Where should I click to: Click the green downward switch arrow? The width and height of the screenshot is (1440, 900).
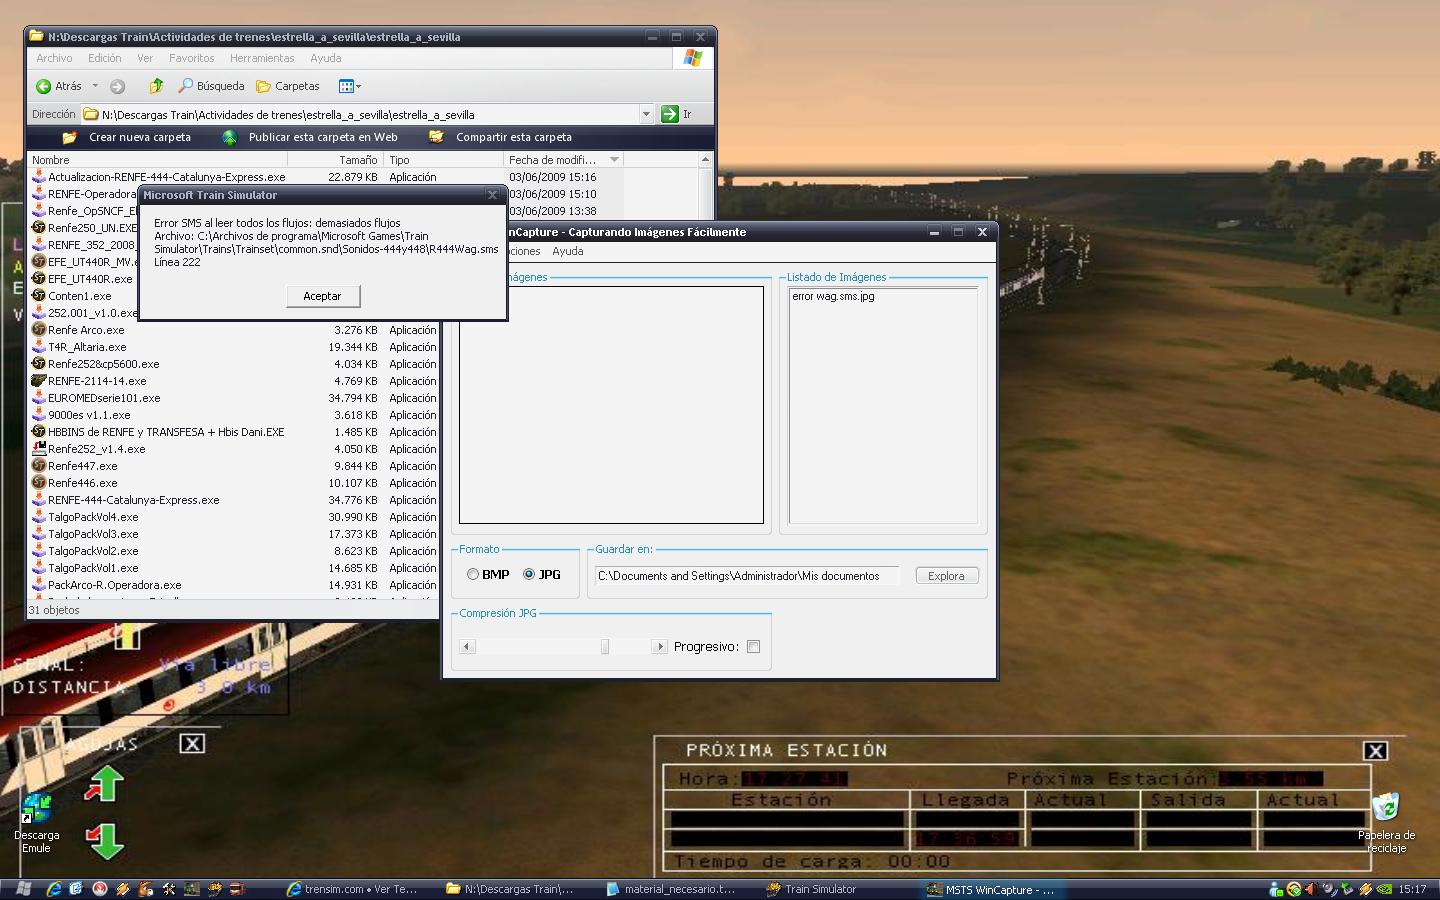click(104, 839)
